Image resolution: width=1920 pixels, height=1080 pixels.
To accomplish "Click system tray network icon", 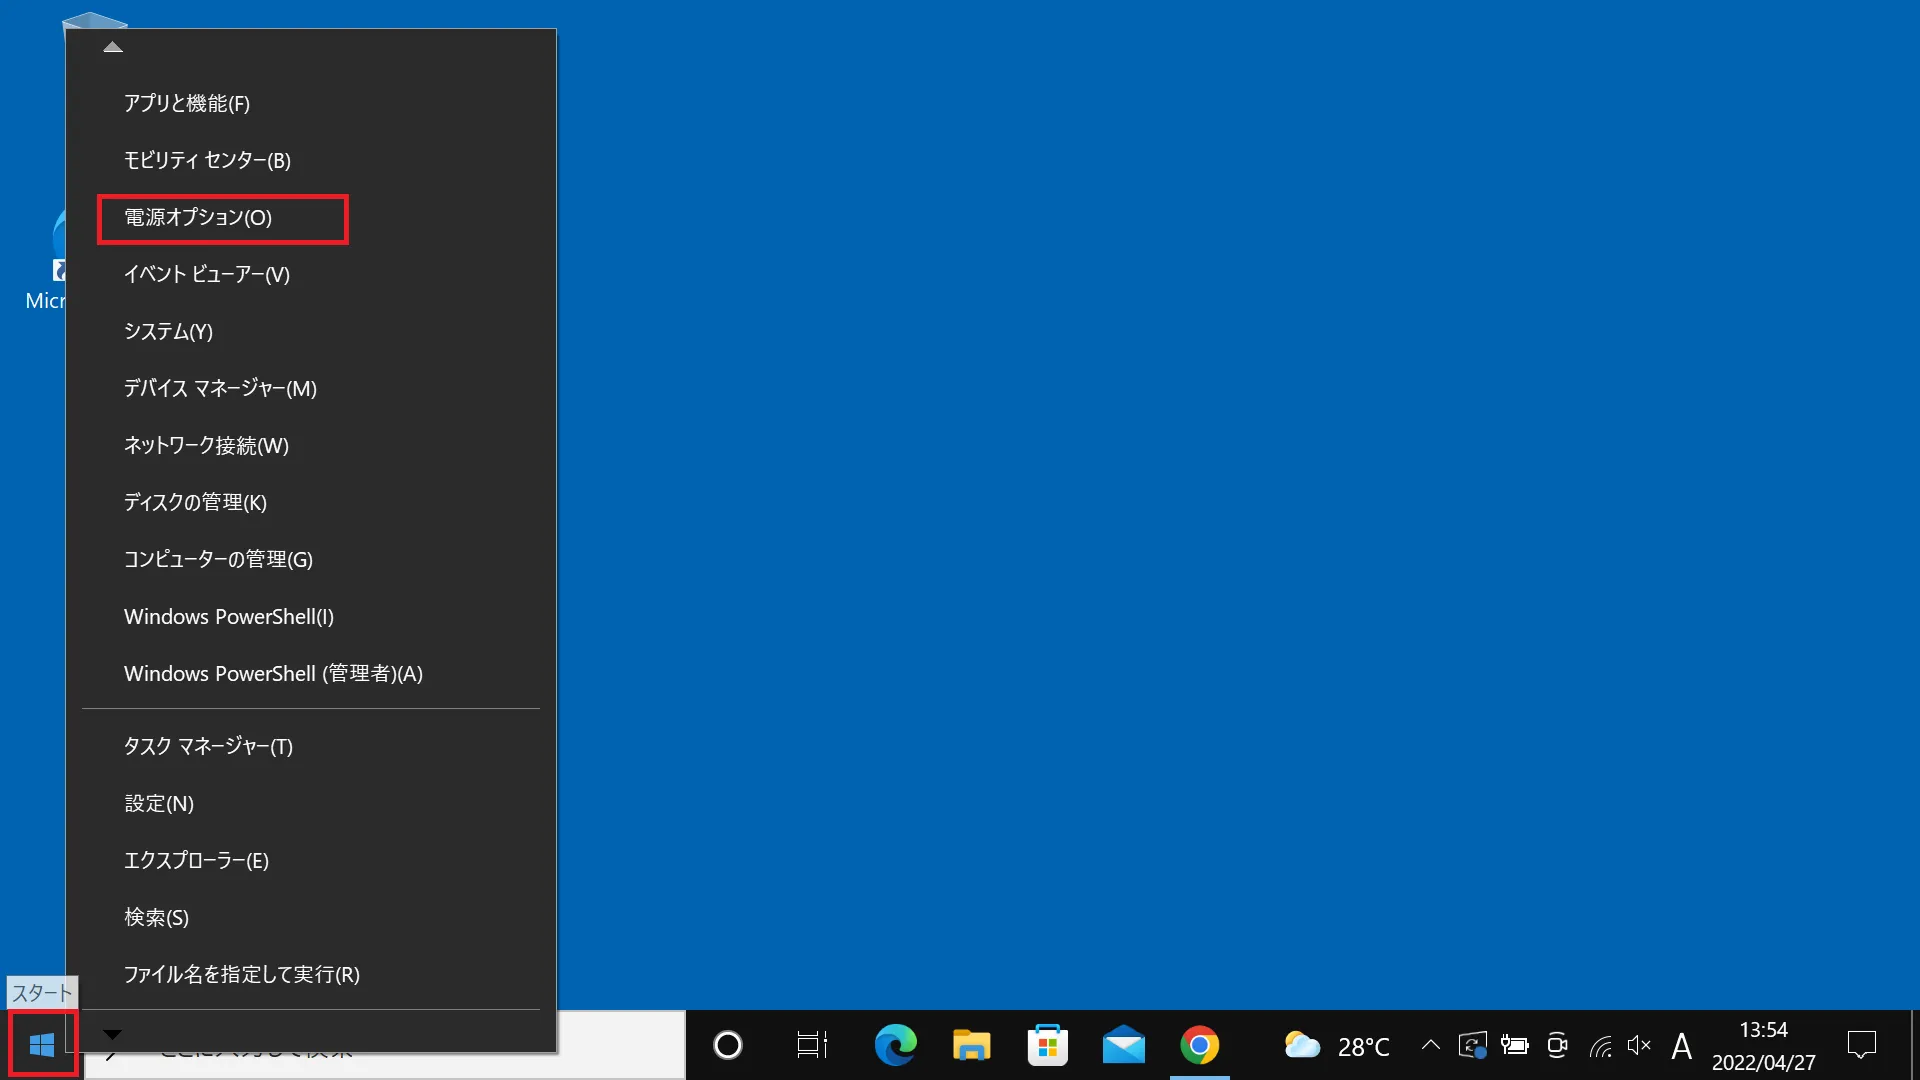I will (1598, 1046).
